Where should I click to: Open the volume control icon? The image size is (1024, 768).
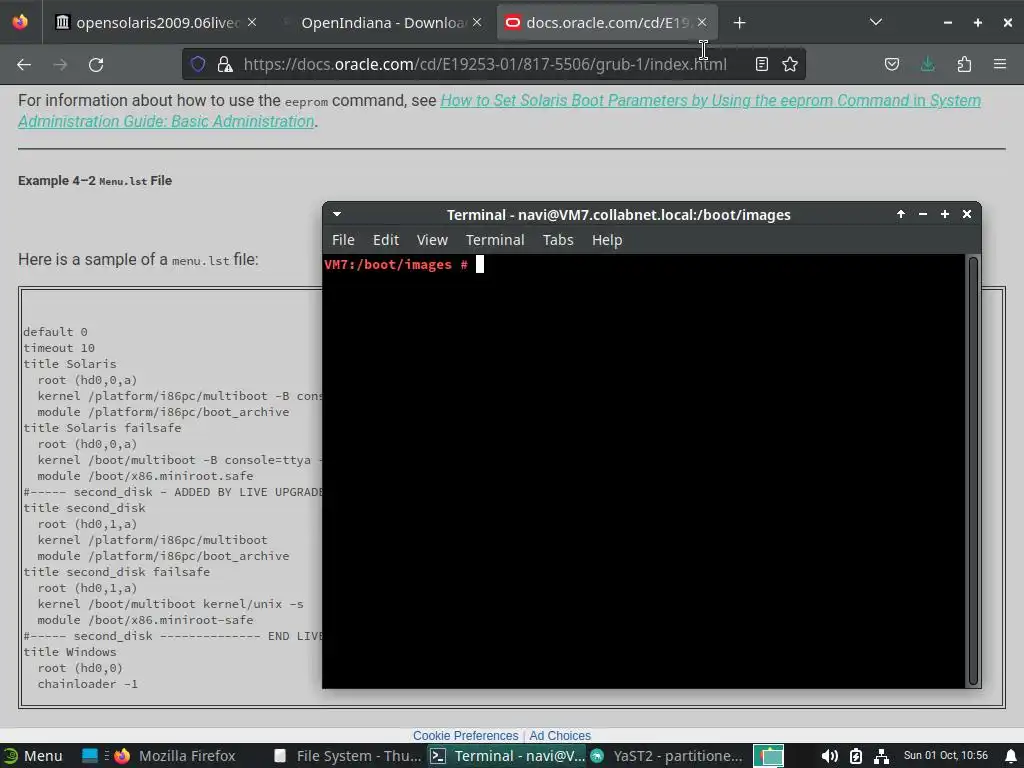pos(829,756)
